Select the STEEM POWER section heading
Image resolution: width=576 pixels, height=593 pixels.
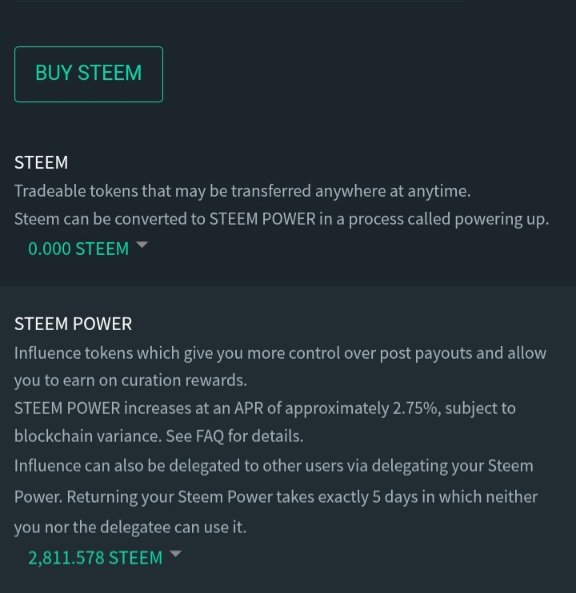pos(73,324)
